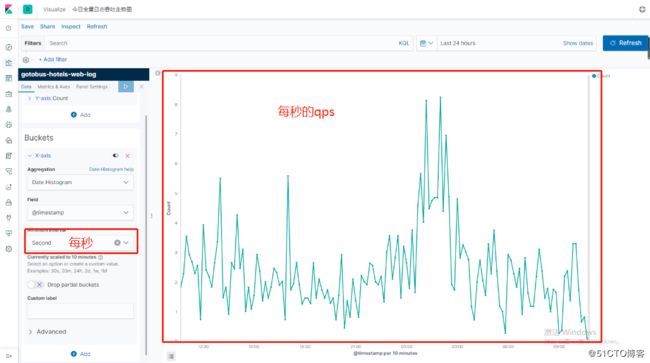Viewport: 650px width, 363px height.
Task: Click the Custom label input field
Action: [x=80, y=310]
